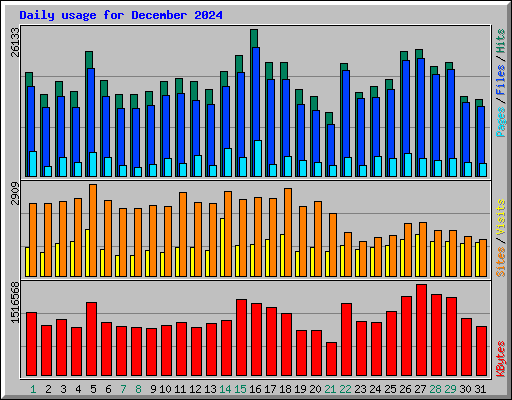The height and width of the screenshot is (400, 512).
Task: Click the tallest orange Visits bar for day 5
Action: pyautogui.click(x=93, y=230)
